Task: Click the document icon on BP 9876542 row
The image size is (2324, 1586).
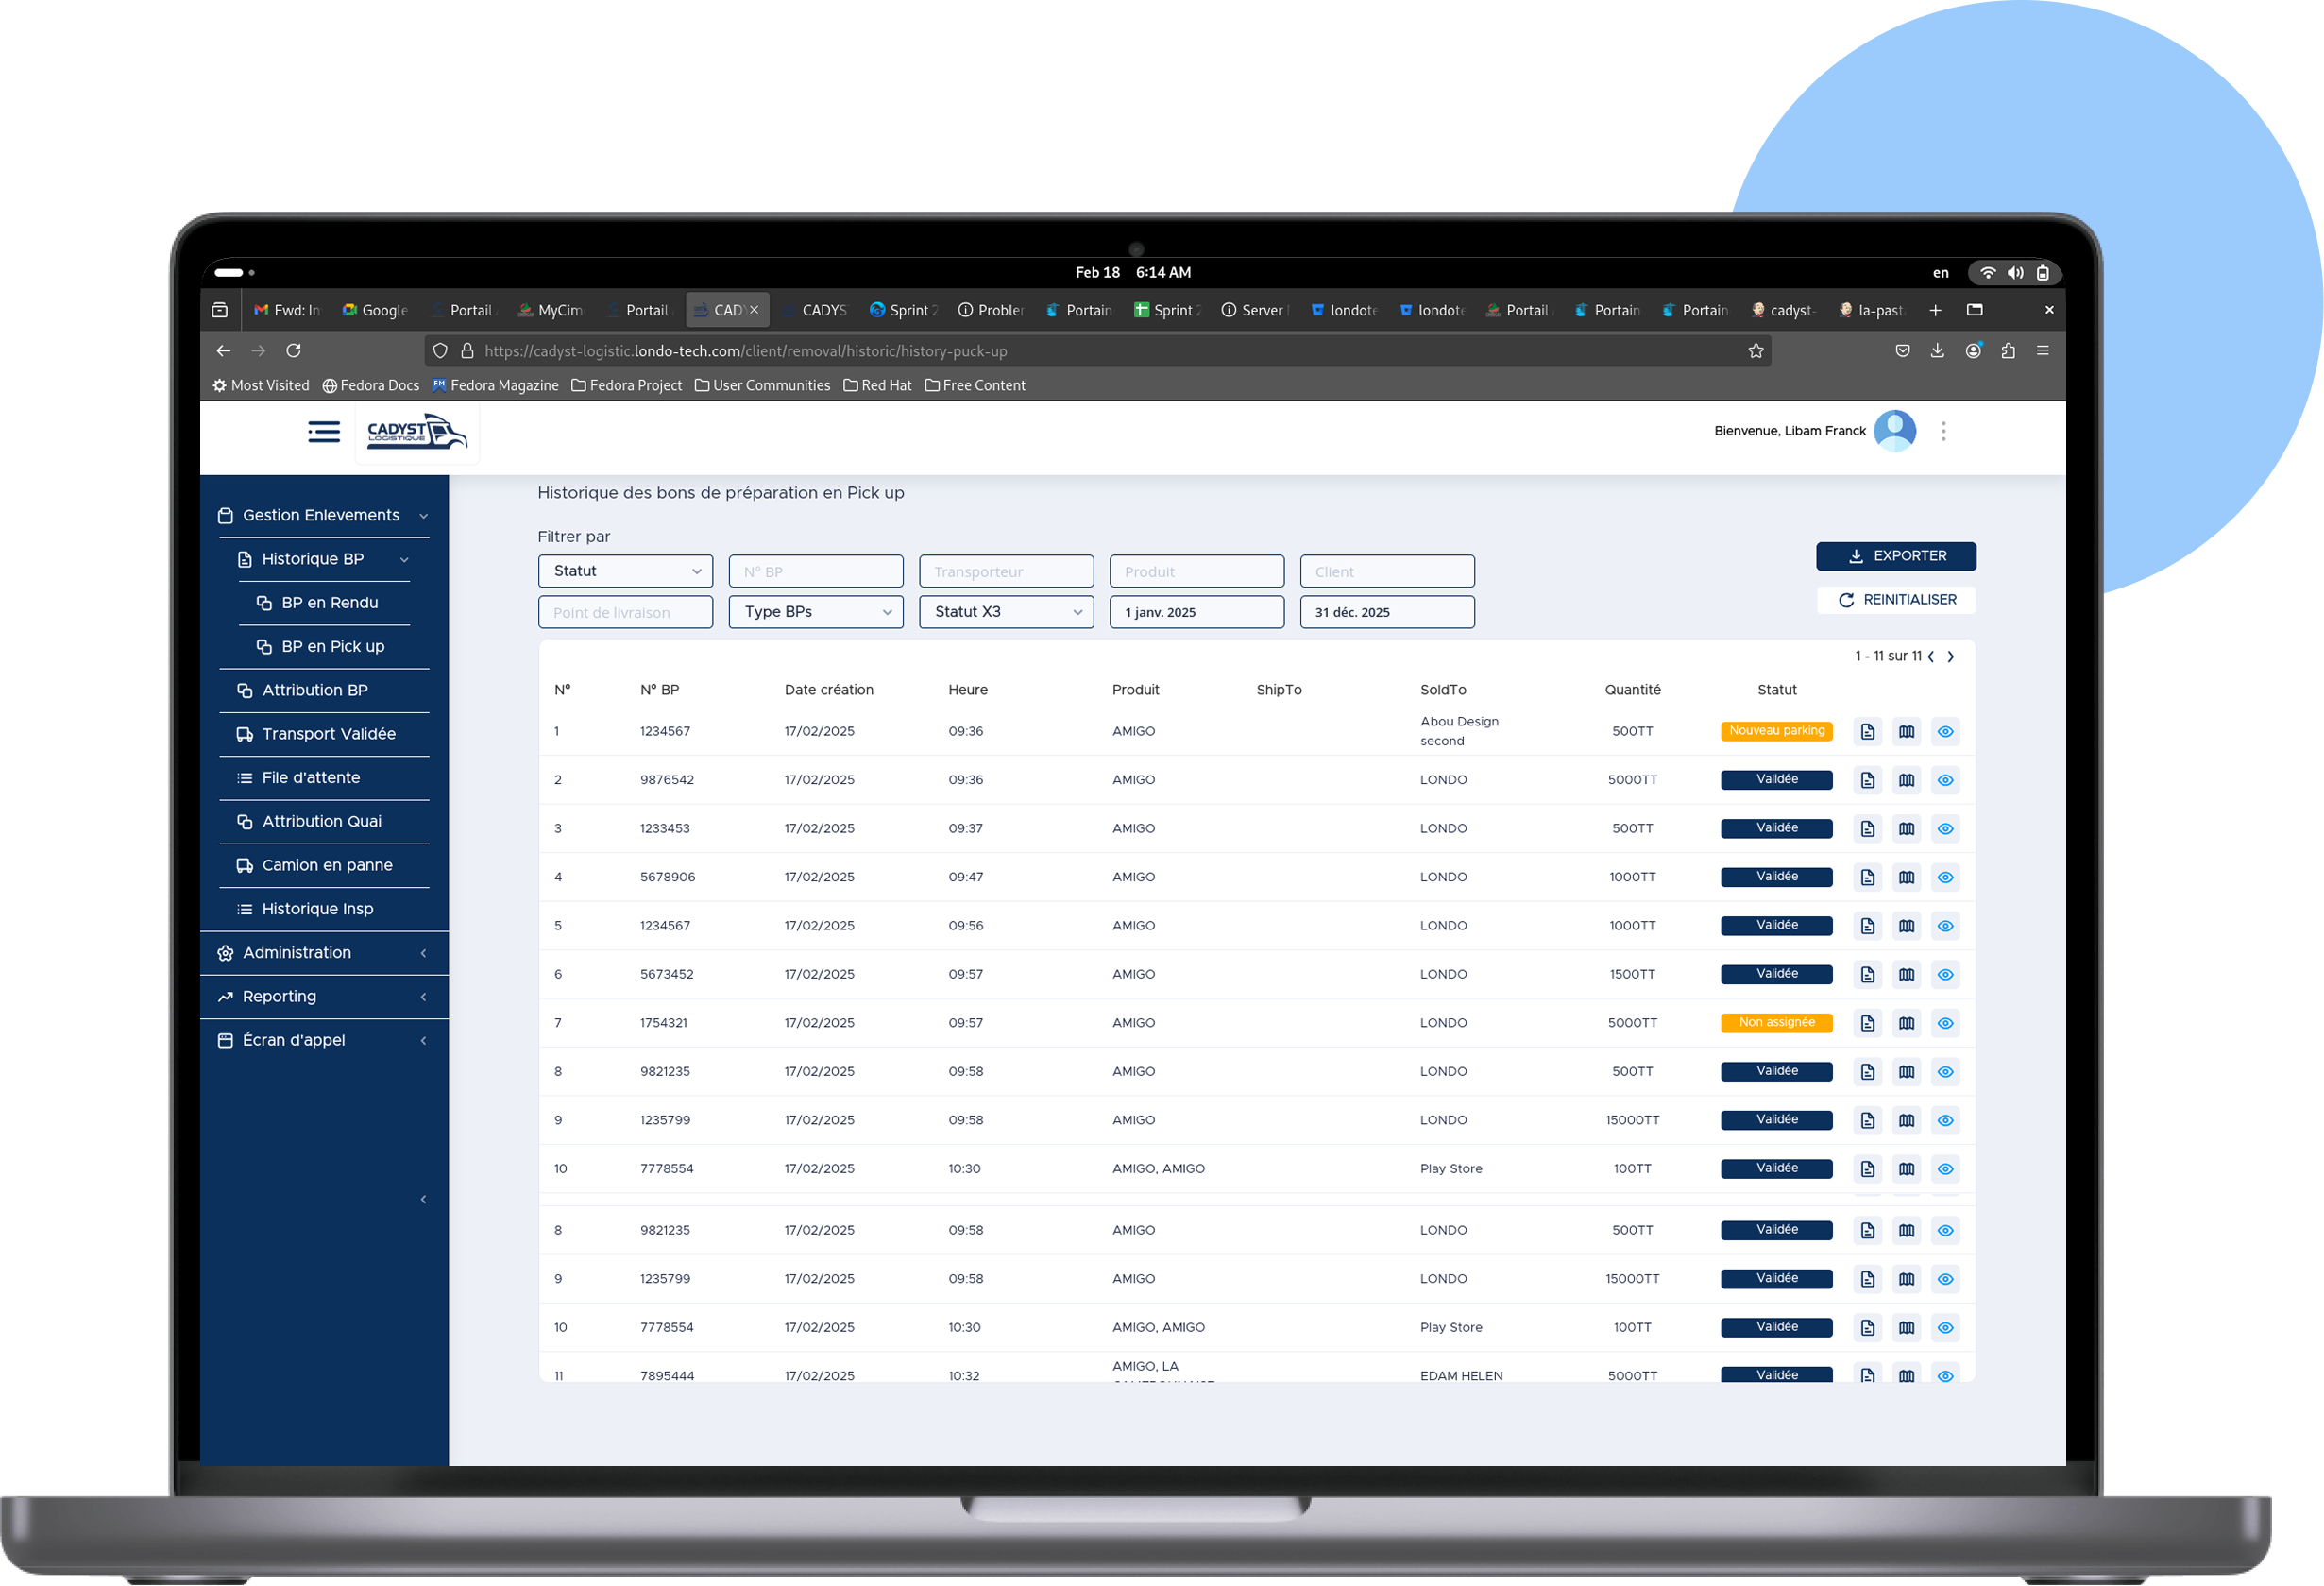Action: 1868,779
